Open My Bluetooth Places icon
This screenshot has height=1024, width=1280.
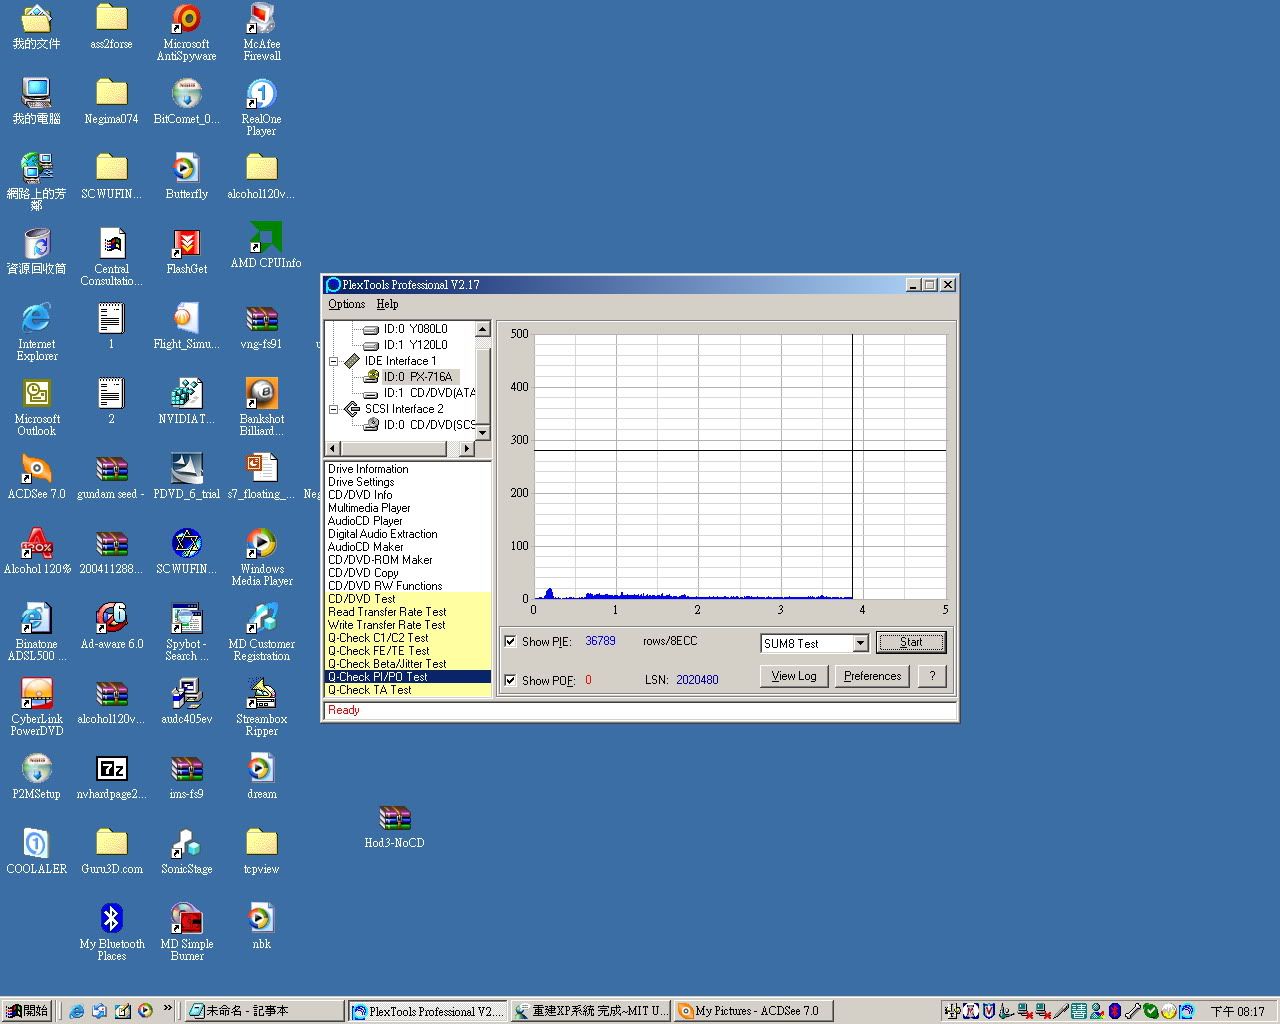coord(112,932)
